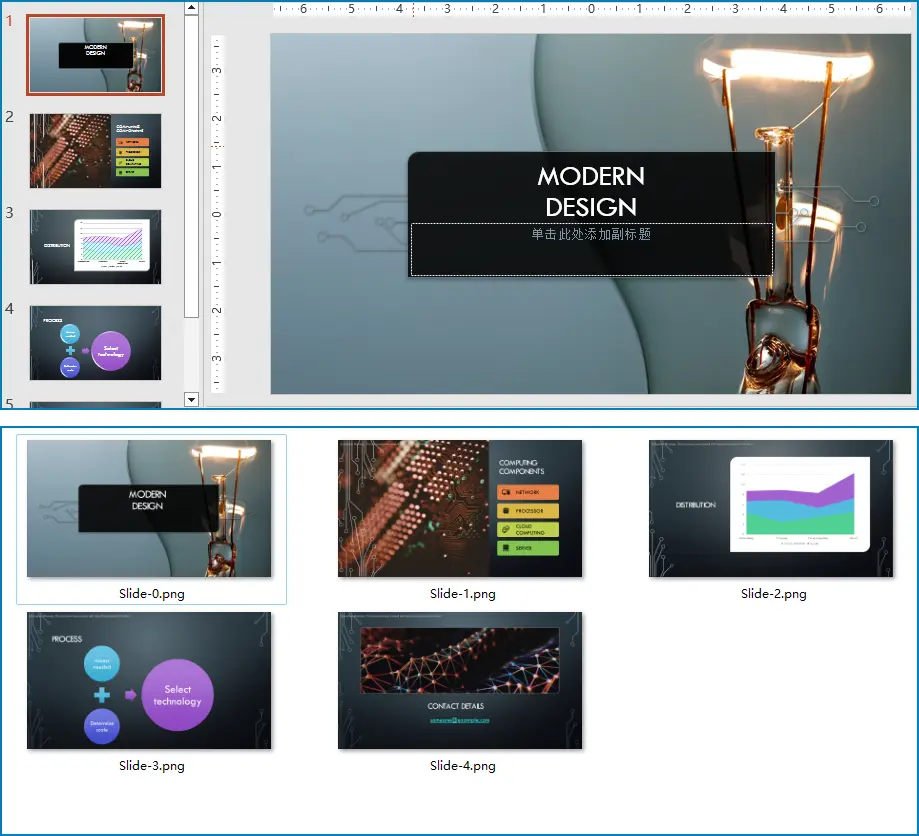Image resolution: width=919 pixels, height=836 pixels.
Task: Select the Slide-1.png image preview
Action: pyautogui.click(x=460, y=509)
